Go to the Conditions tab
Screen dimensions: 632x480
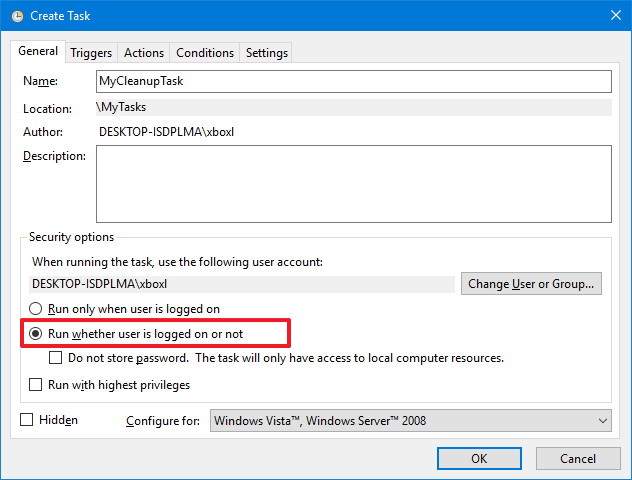(x=204, y=53)
